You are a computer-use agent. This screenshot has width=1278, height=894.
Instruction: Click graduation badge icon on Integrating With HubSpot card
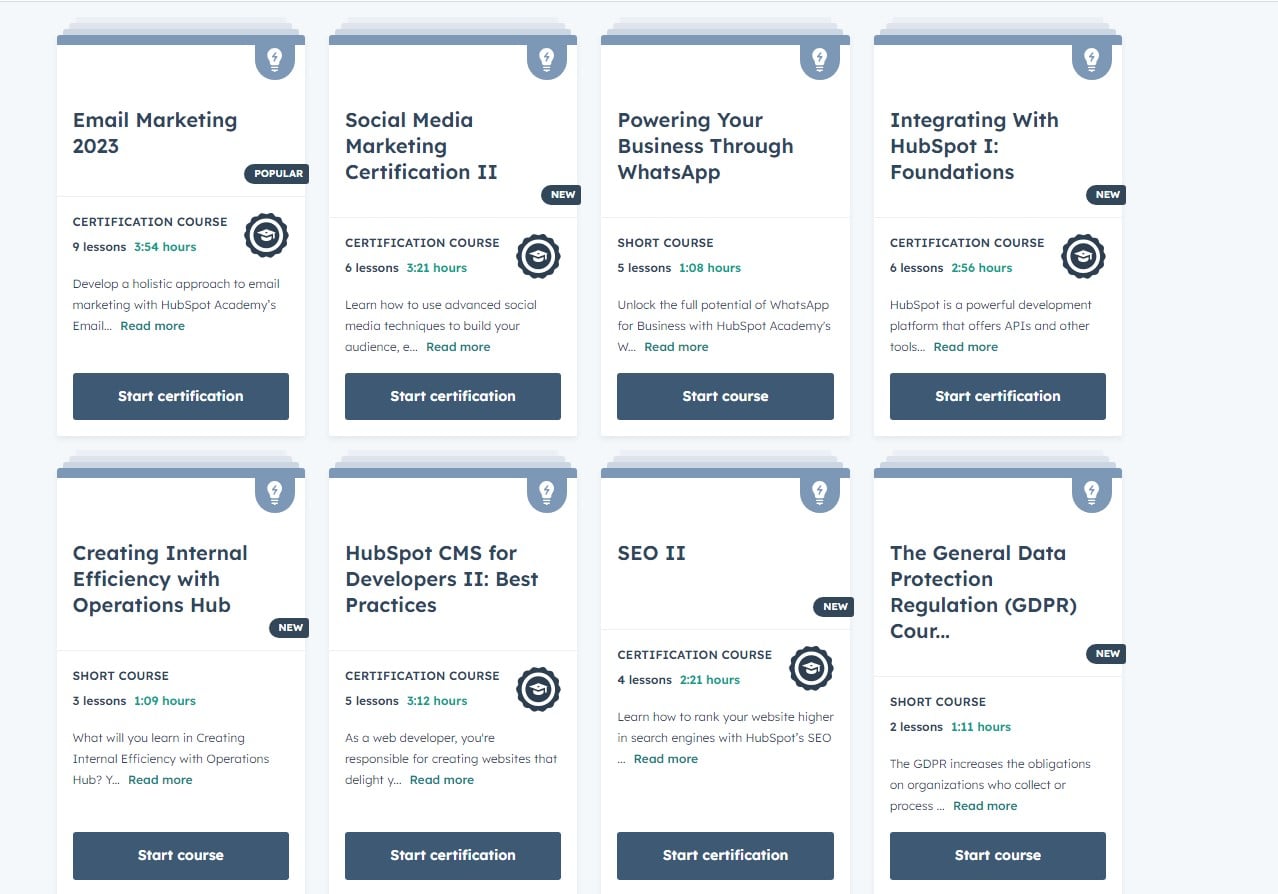pos(1083,257)
